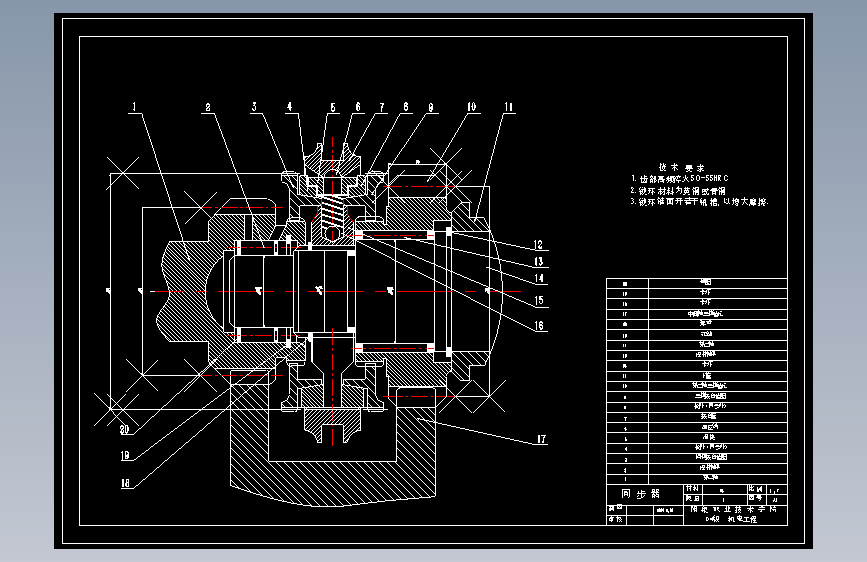Click part callout number 4
Viewport: 867px width, 562px height.
[289, 106]
